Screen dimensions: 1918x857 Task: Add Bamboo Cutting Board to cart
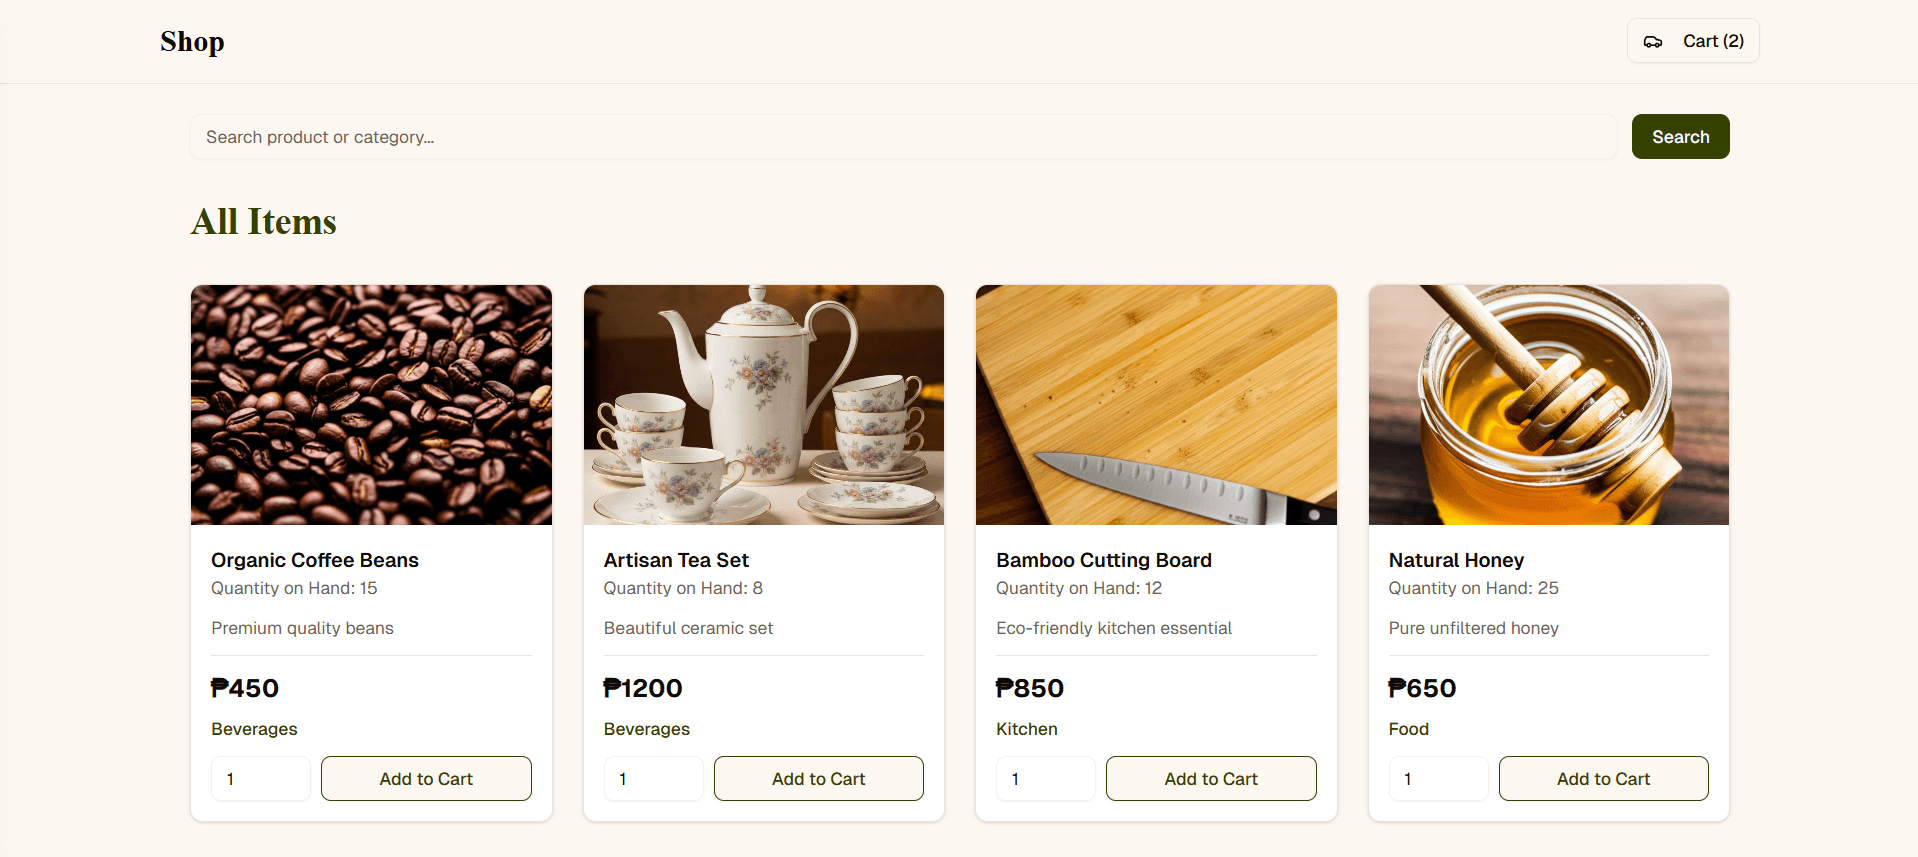[x=1210, y=778]
